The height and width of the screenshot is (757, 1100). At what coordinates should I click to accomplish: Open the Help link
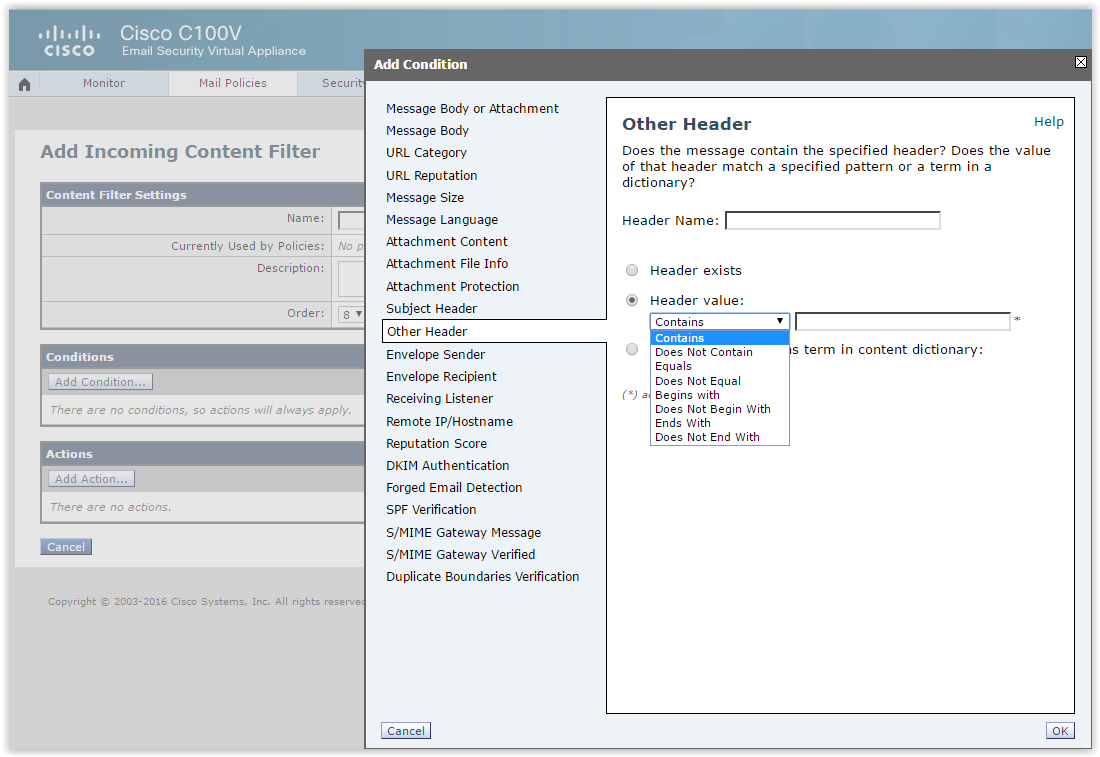(1048, 121)
